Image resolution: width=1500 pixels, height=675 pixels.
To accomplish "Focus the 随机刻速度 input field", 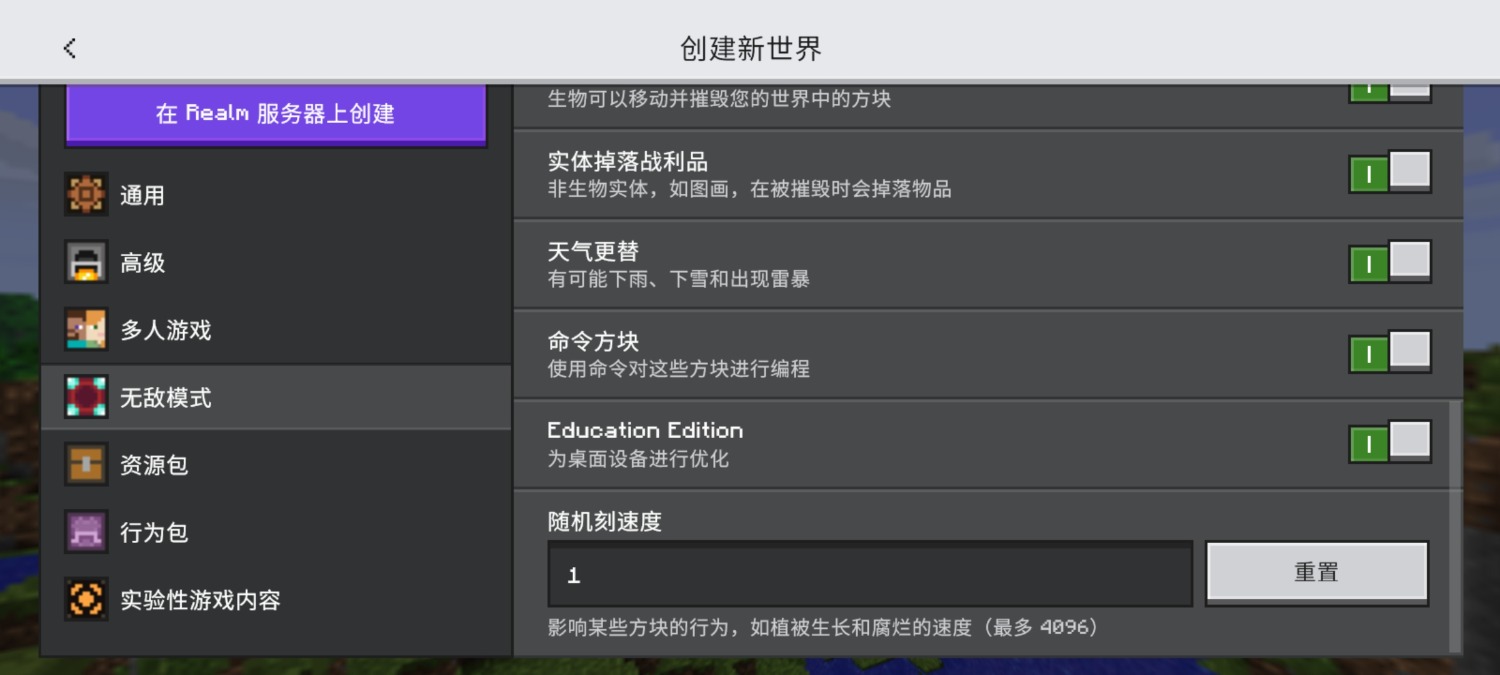I will point(870,574).
